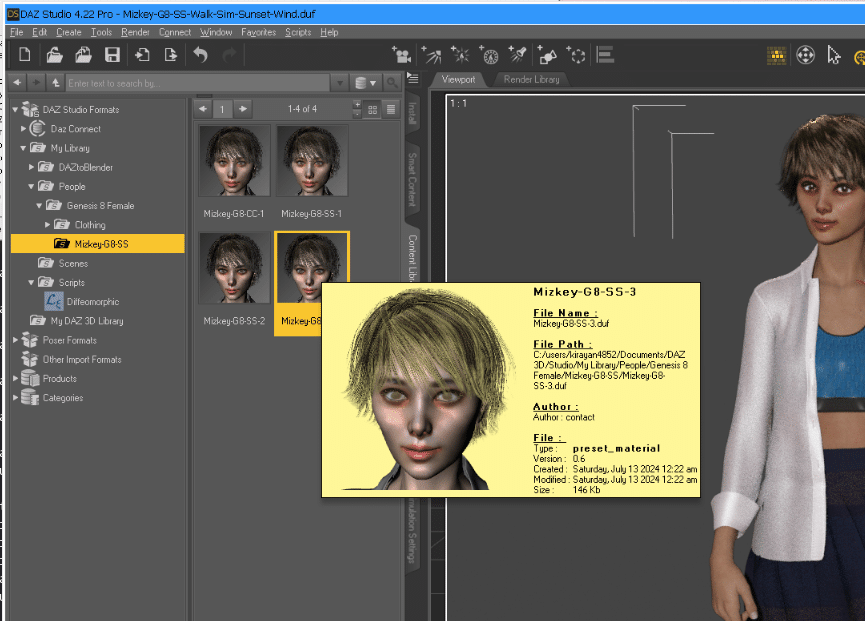Collapse the My Library tree node

click(23, 148)
